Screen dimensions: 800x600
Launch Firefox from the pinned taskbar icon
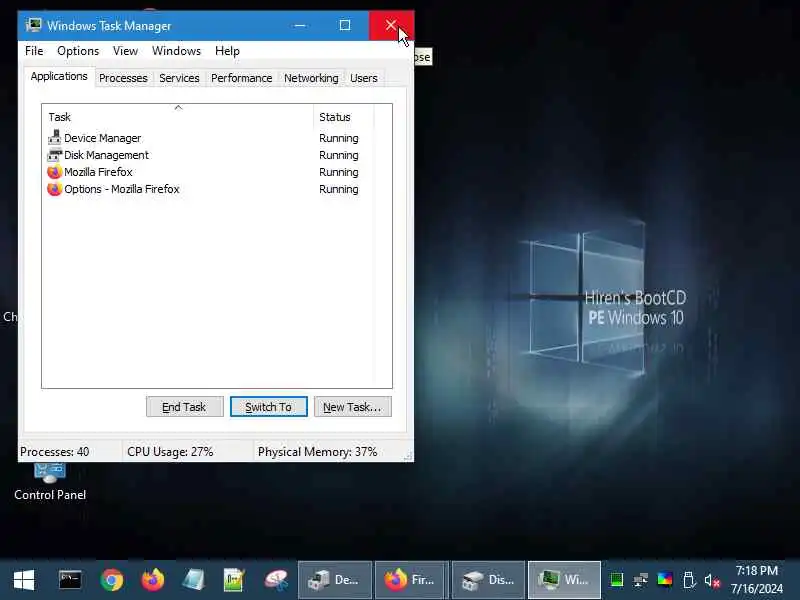click(153, 580)
